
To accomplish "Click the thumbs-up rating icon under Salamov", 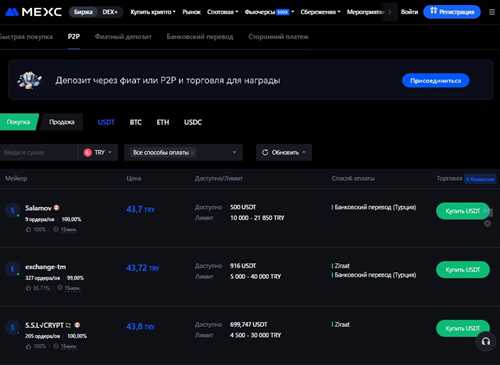I will pyautogui.click(x=28, y=229).
